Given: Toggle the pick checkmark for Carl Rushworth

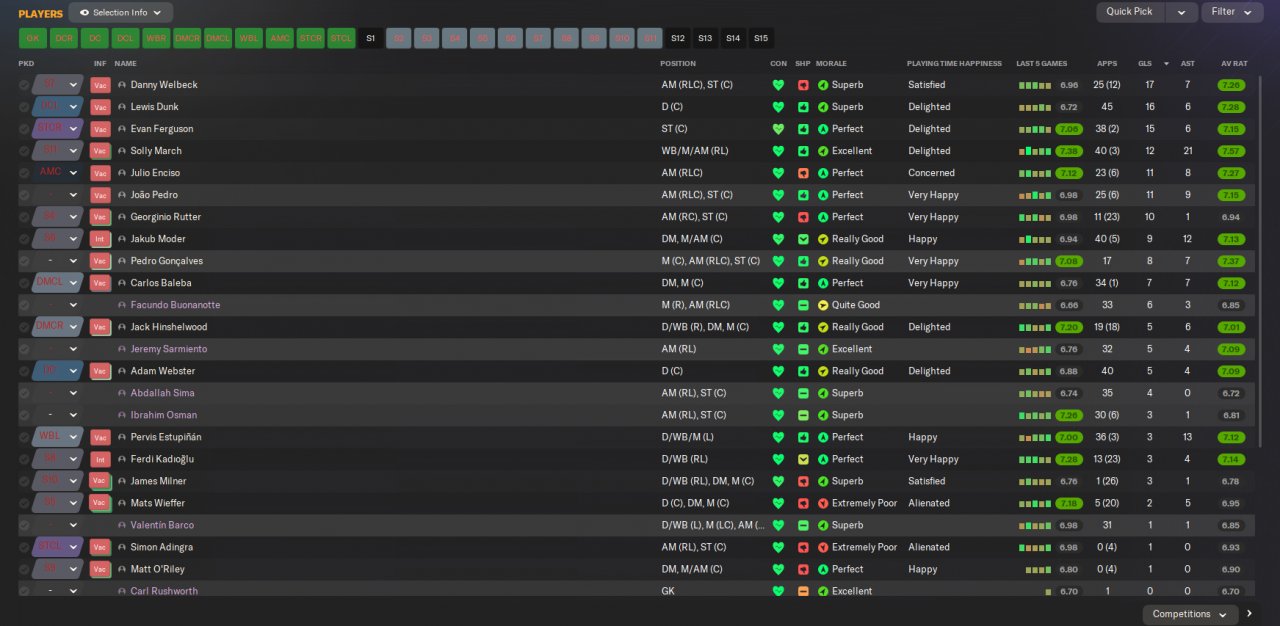Looking at the screenshot, I should click(24, 591).
